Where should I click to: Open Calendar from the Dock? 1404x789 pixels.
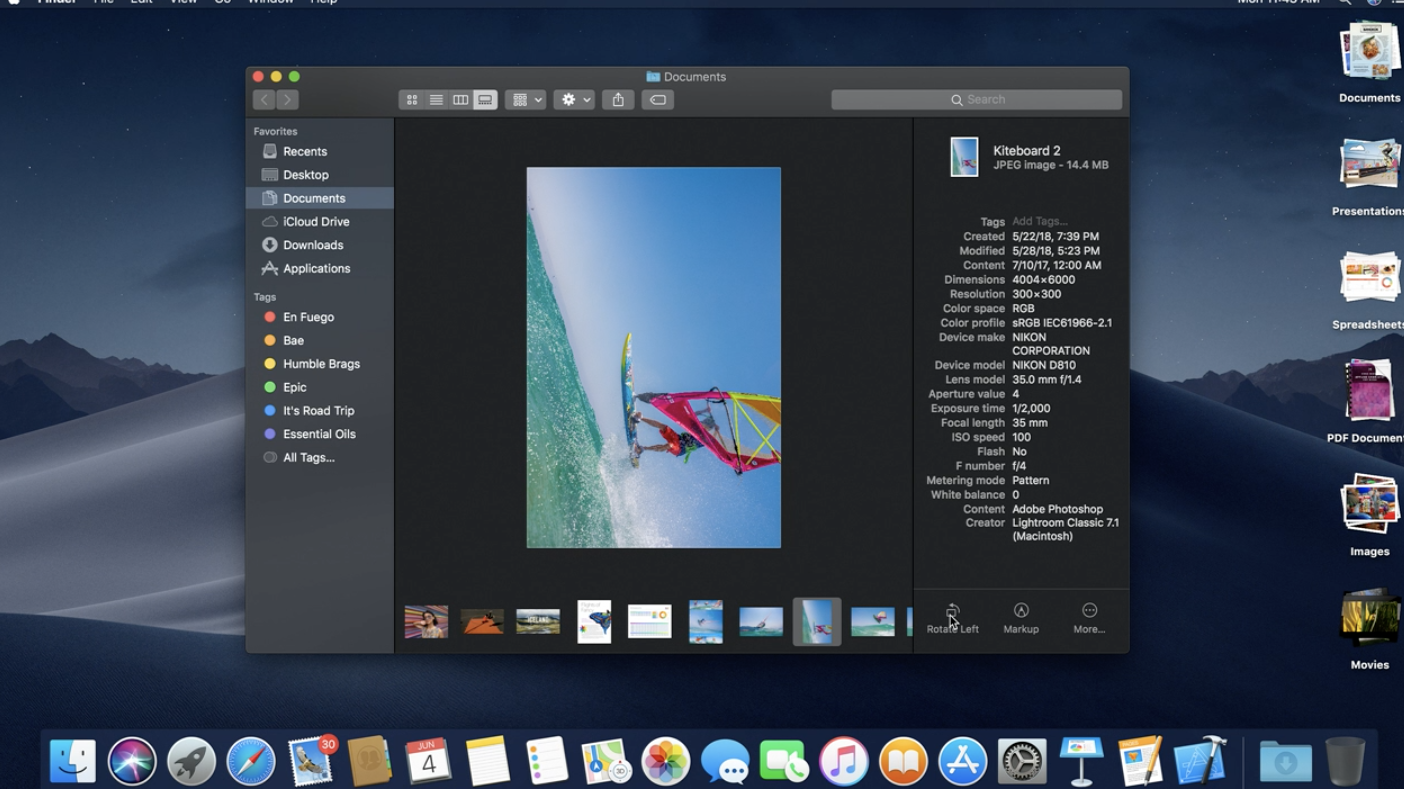pyautogui.click(x=428, y=761)
